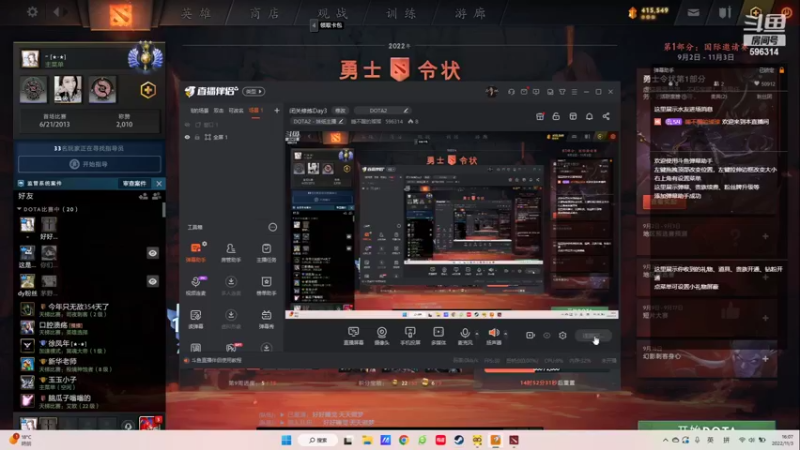Add a 直播屏幕 screen capture source
This screenshot has height=450, width=800.
[353, 336]
